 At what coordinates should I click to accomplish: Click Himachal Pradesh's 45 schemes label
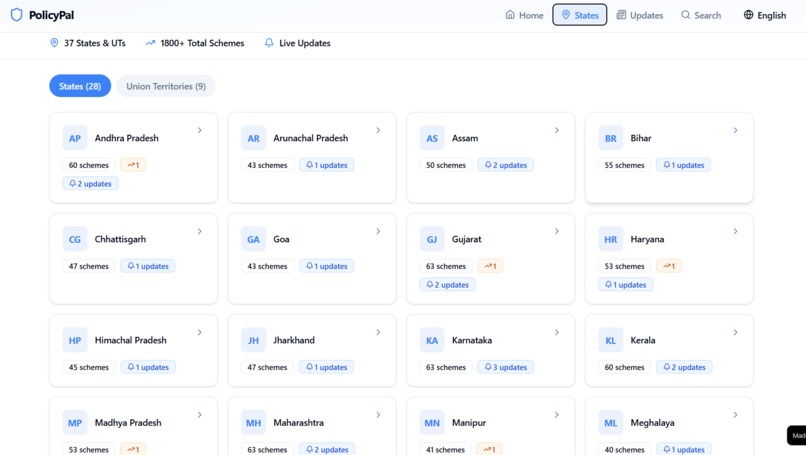[x=88, y=367]
